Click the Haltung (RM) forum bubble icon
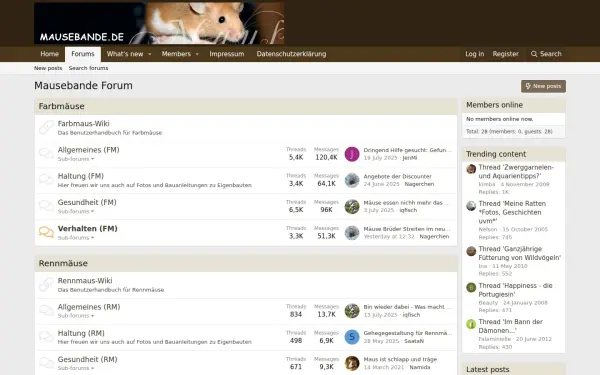This screenshot has width=600, height=375. [46, 337]
